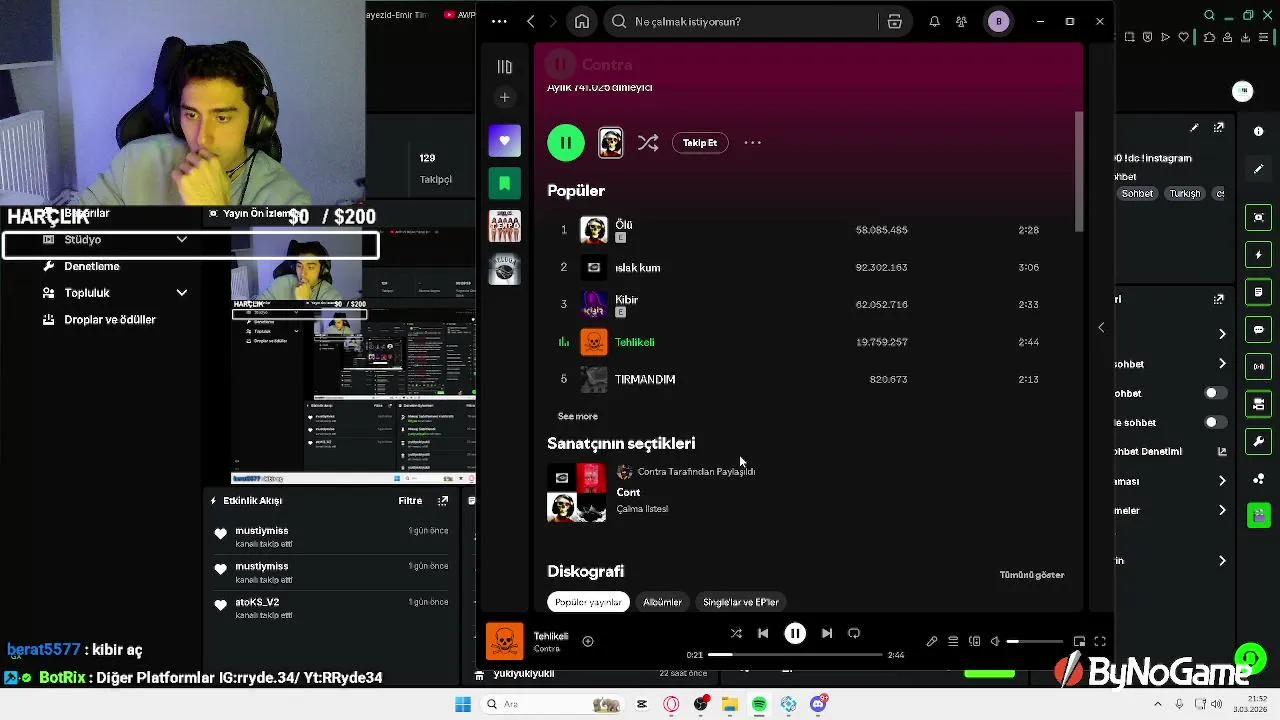The image size is (1280, 720).
Task: Enter full screen player icon
Action: pos(1100,641)
